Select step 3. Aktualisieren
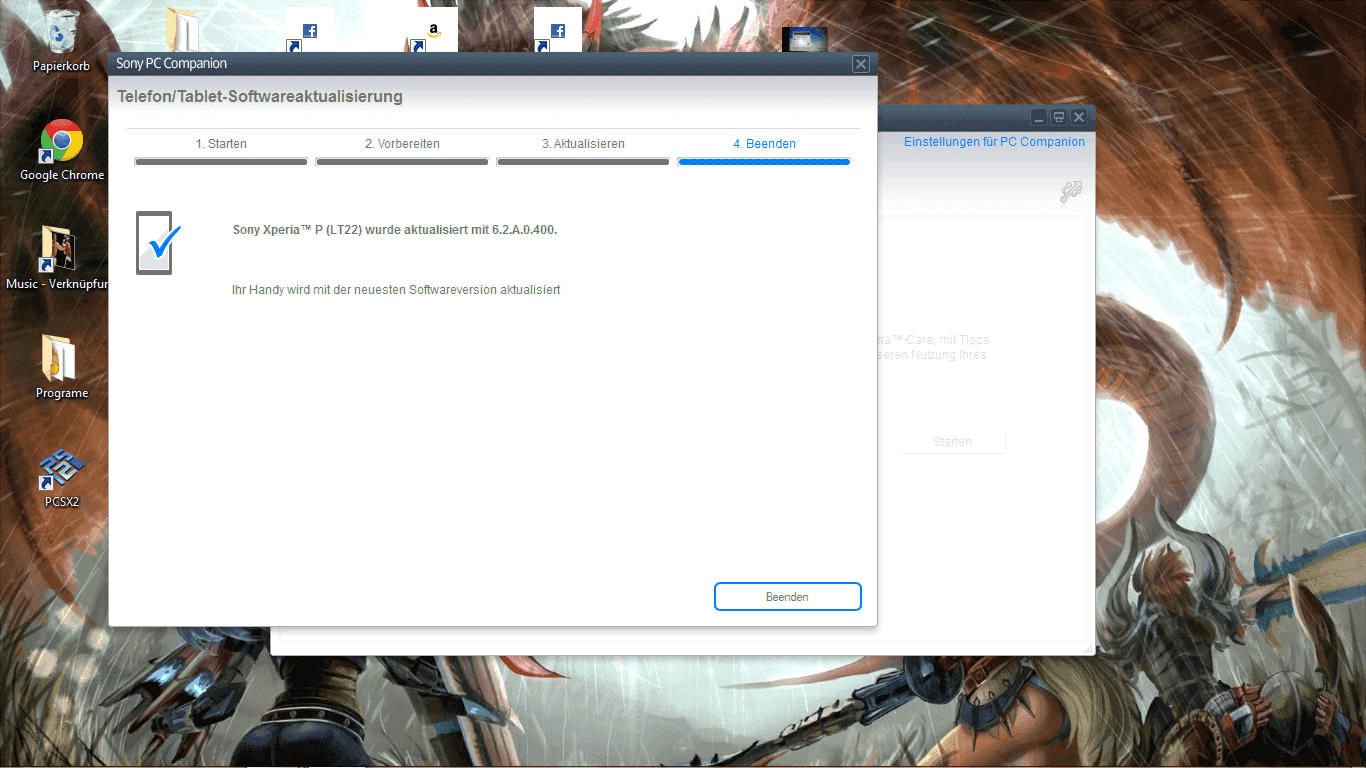Screen dimensions: 1366x768 pos(583,144)
